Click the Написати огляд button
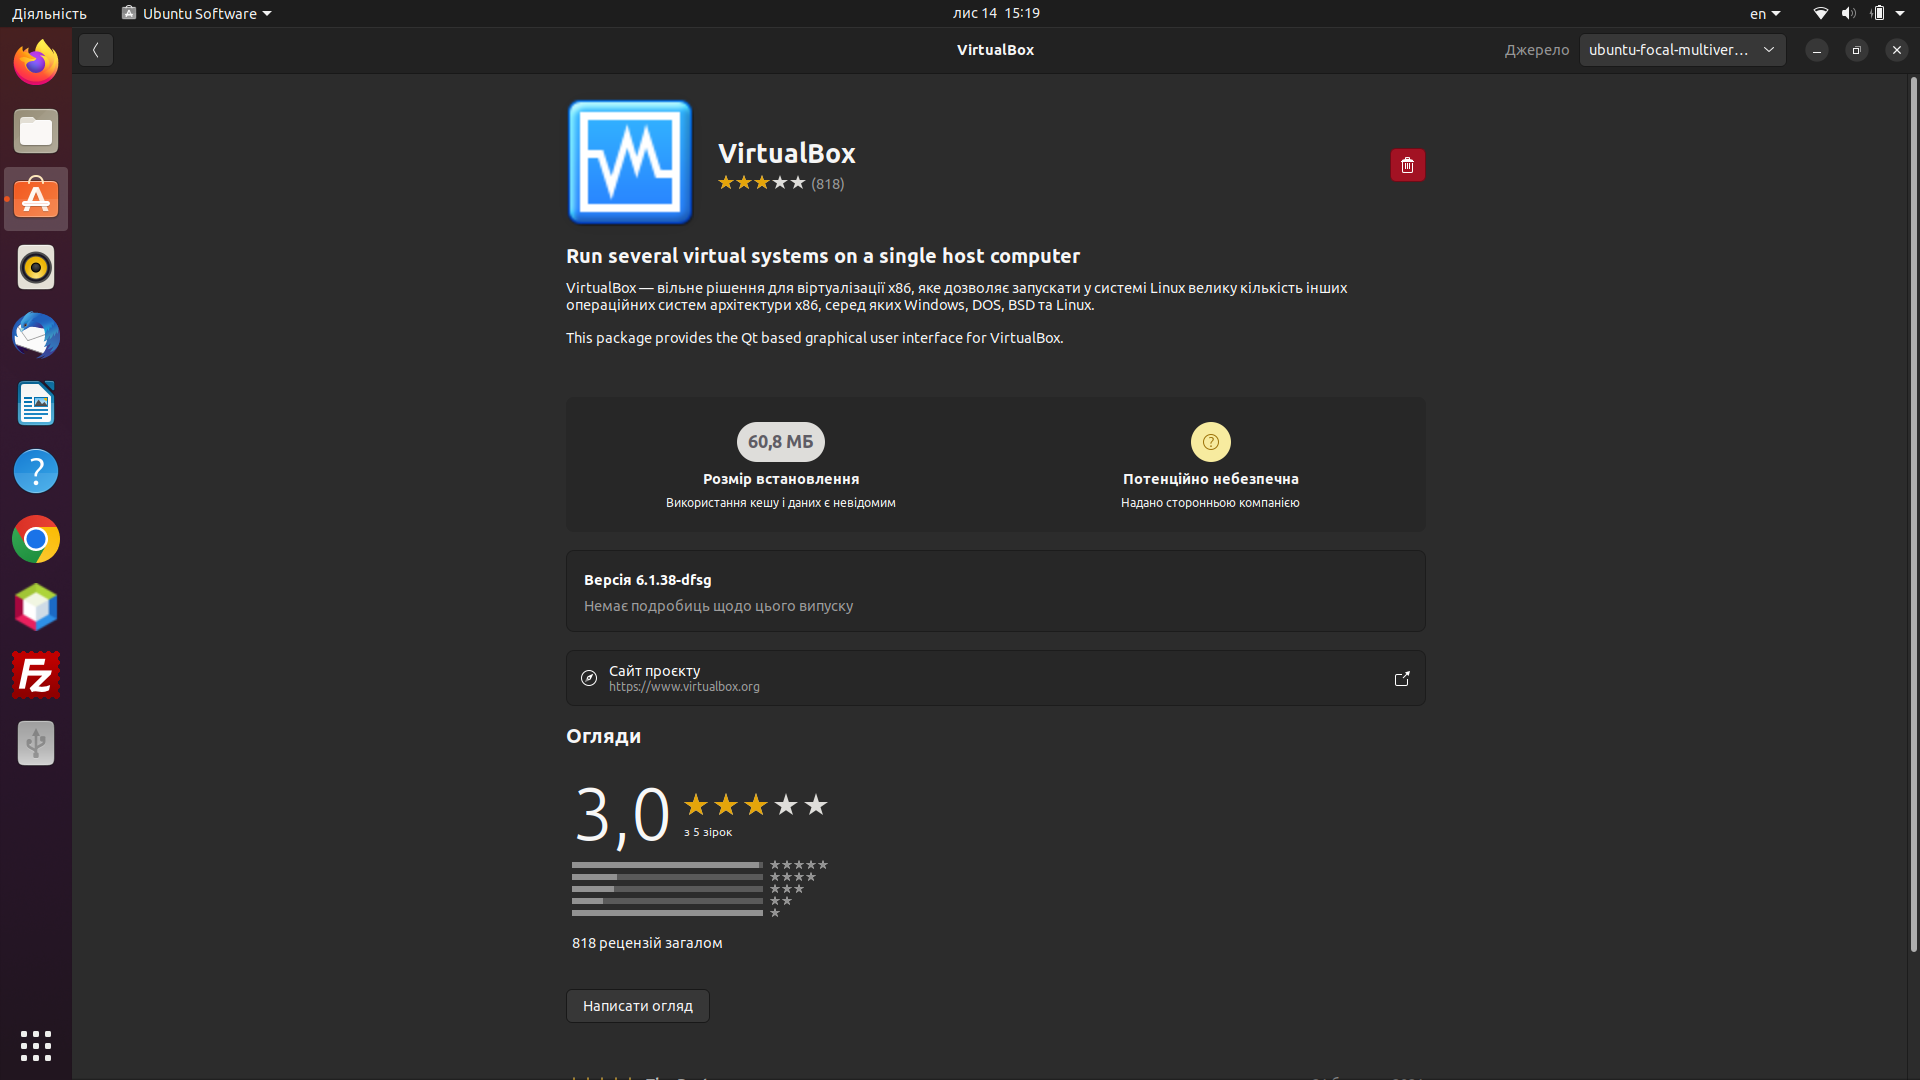 (x=637, y=1005)
